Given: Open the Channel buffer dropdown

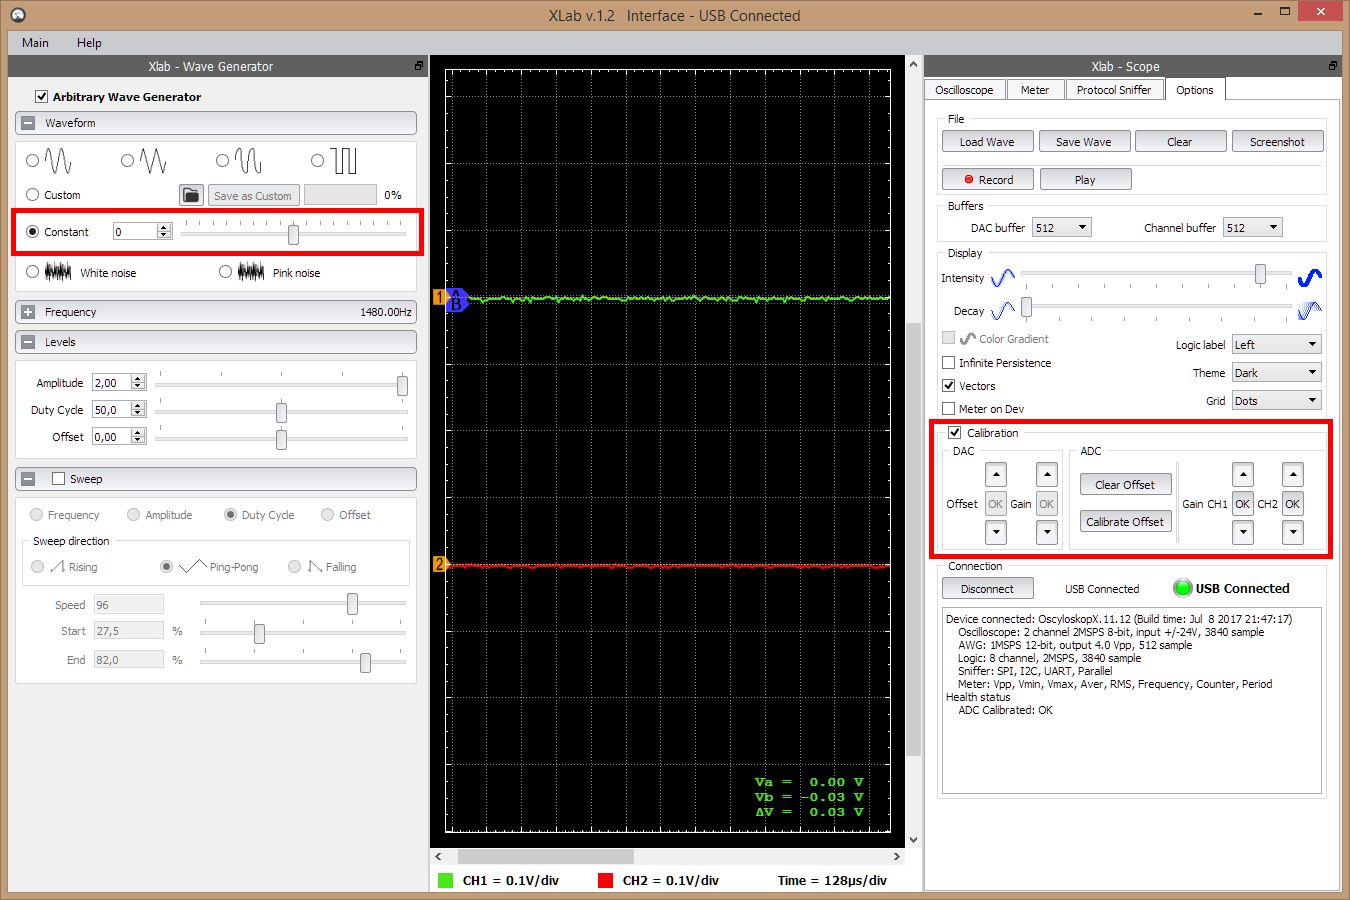Looking at the screenshot, I should point(1252,228).
